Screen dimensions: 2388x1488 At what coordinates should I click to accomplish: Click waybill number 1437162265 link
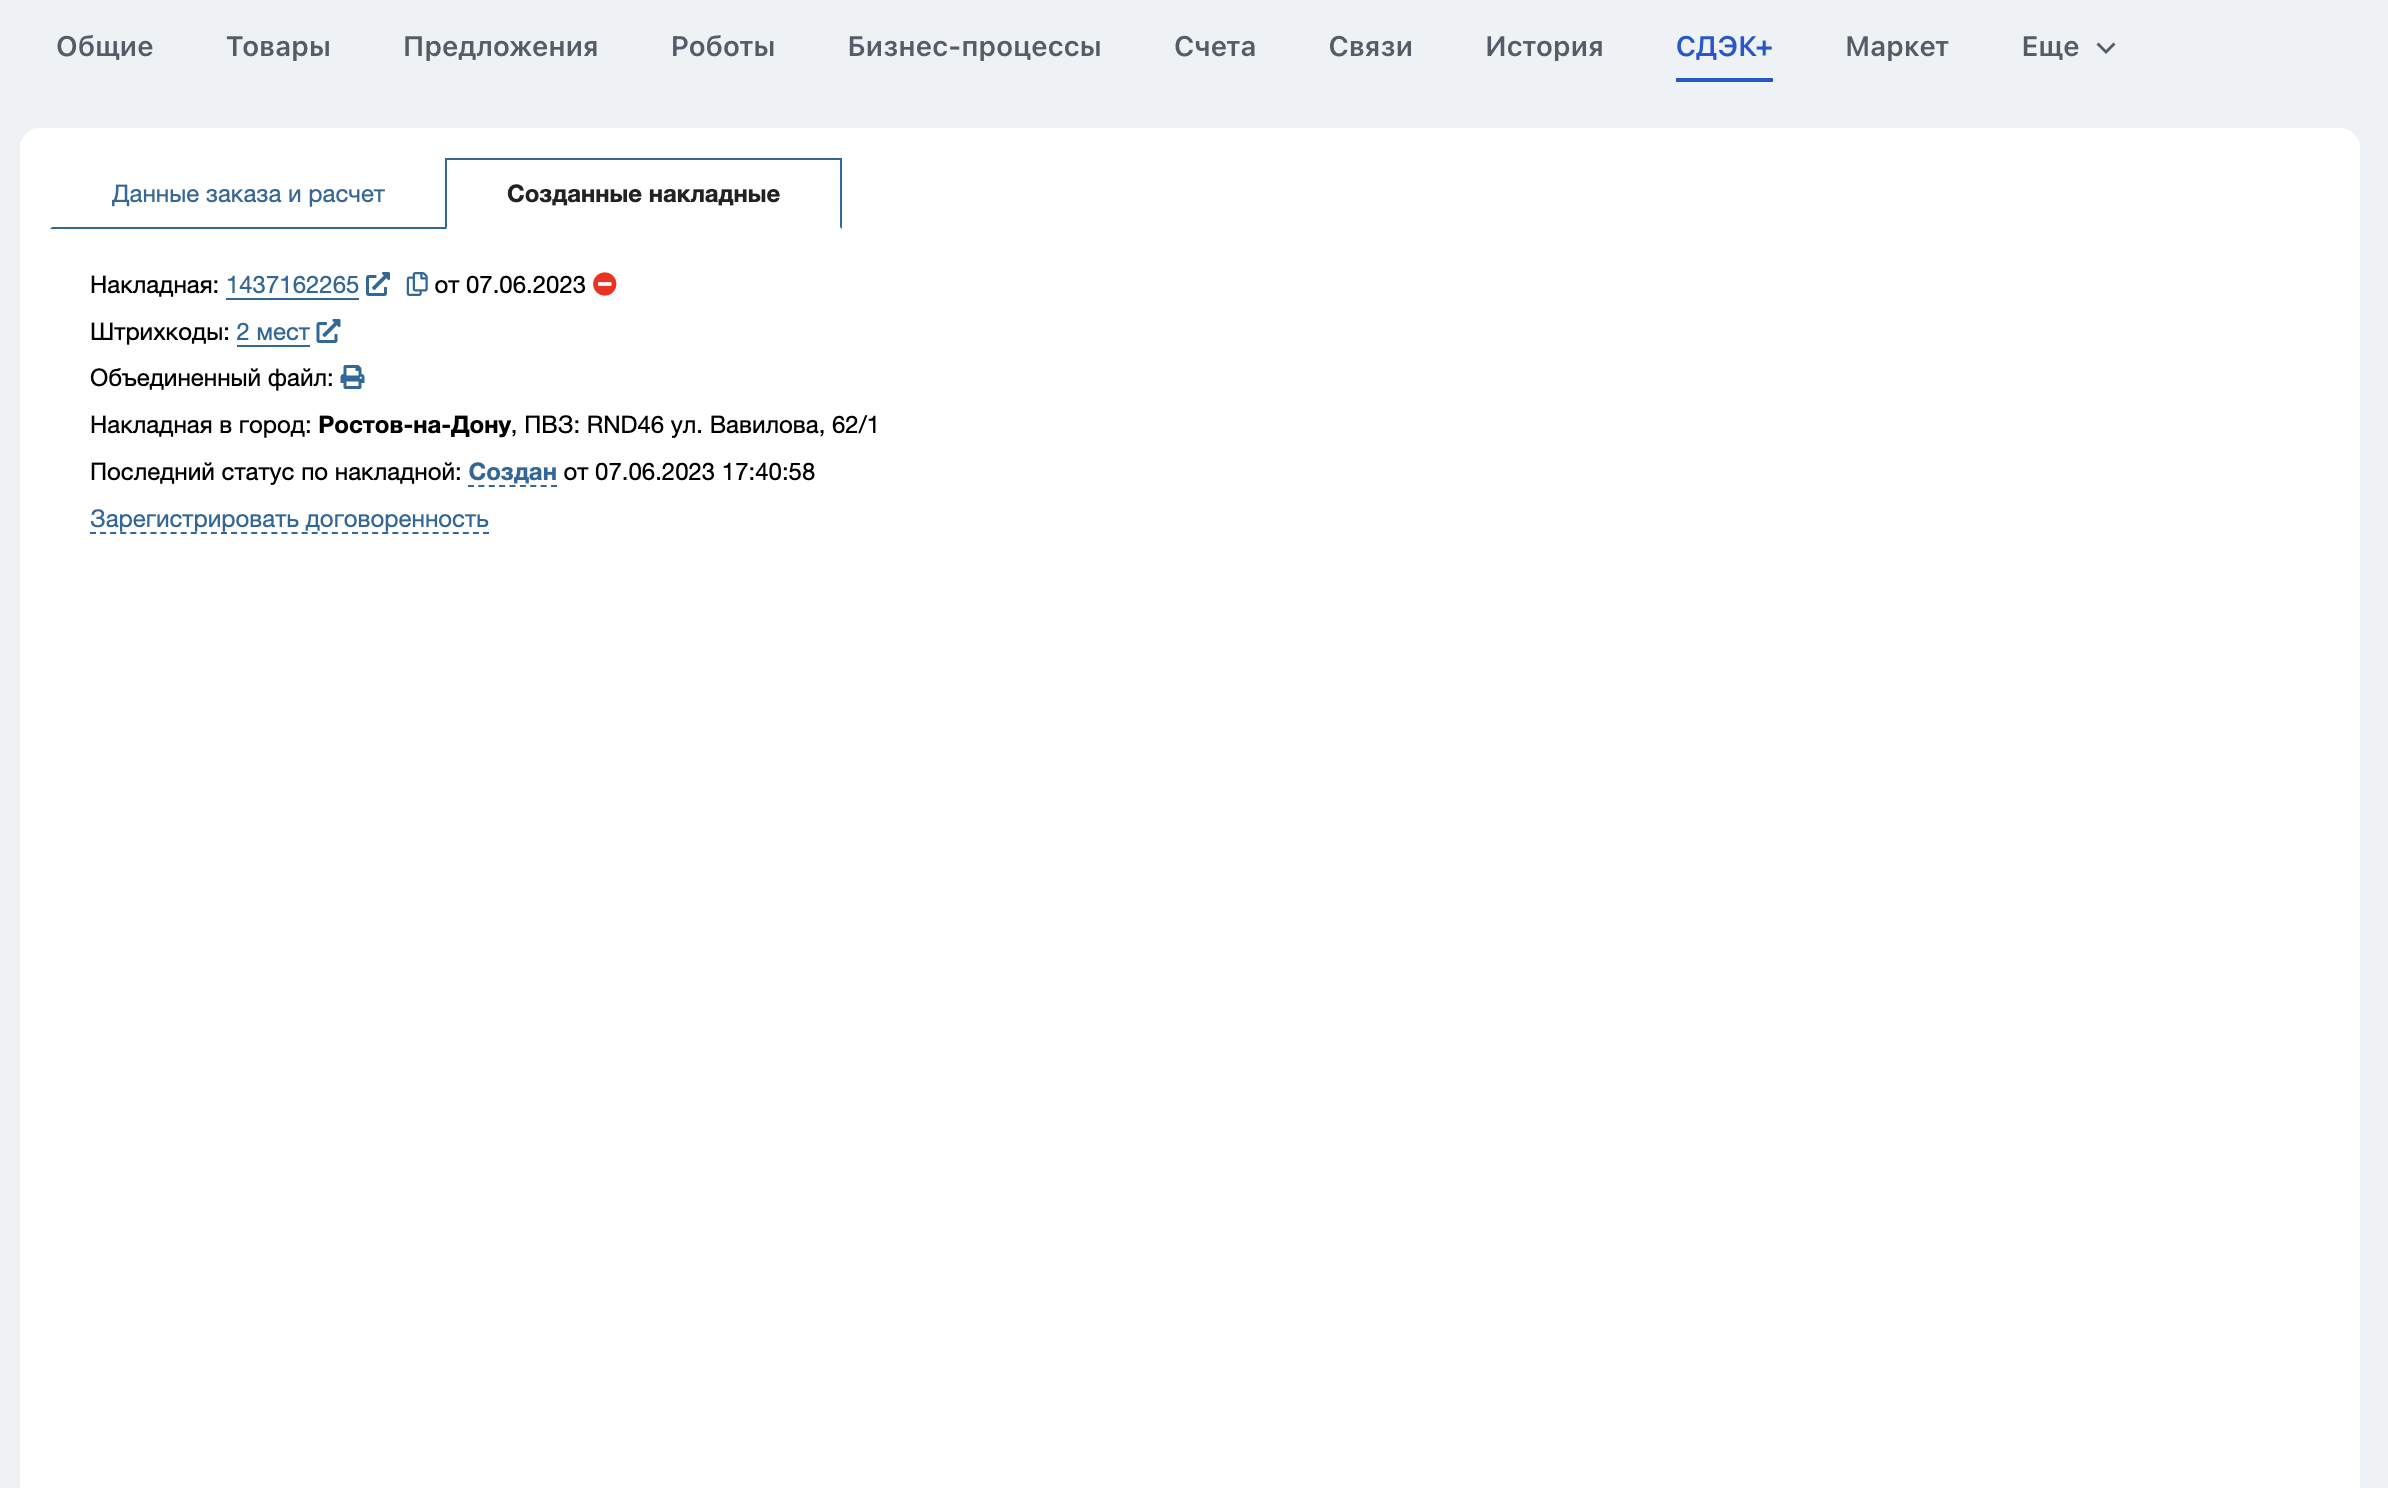click(x=292, y=285)
